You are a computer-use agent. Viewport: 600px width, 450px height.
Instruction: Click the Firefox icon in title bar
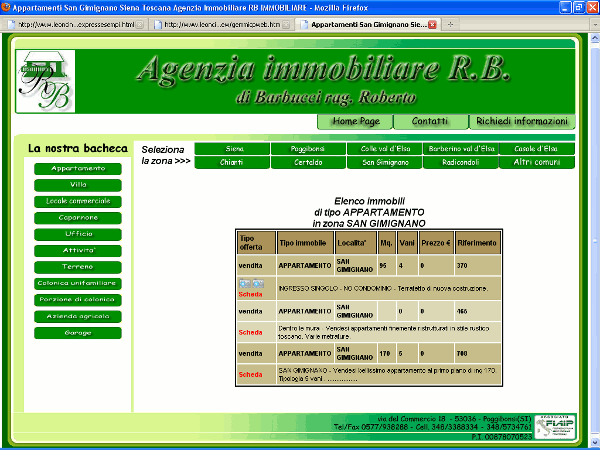6,7
